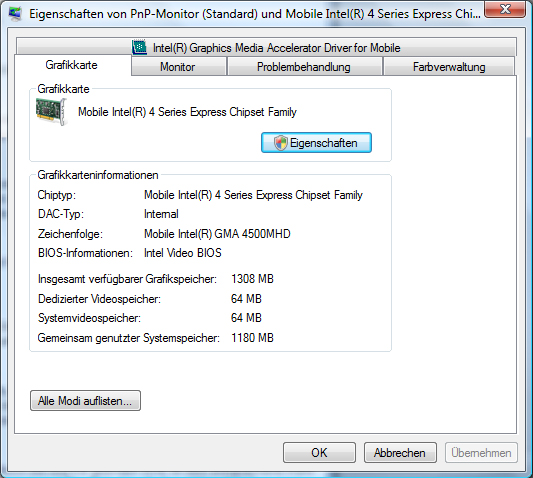533x478 pixels.
Task: Open the Problembehandlung tab
Action: click(x=304, y=66)
